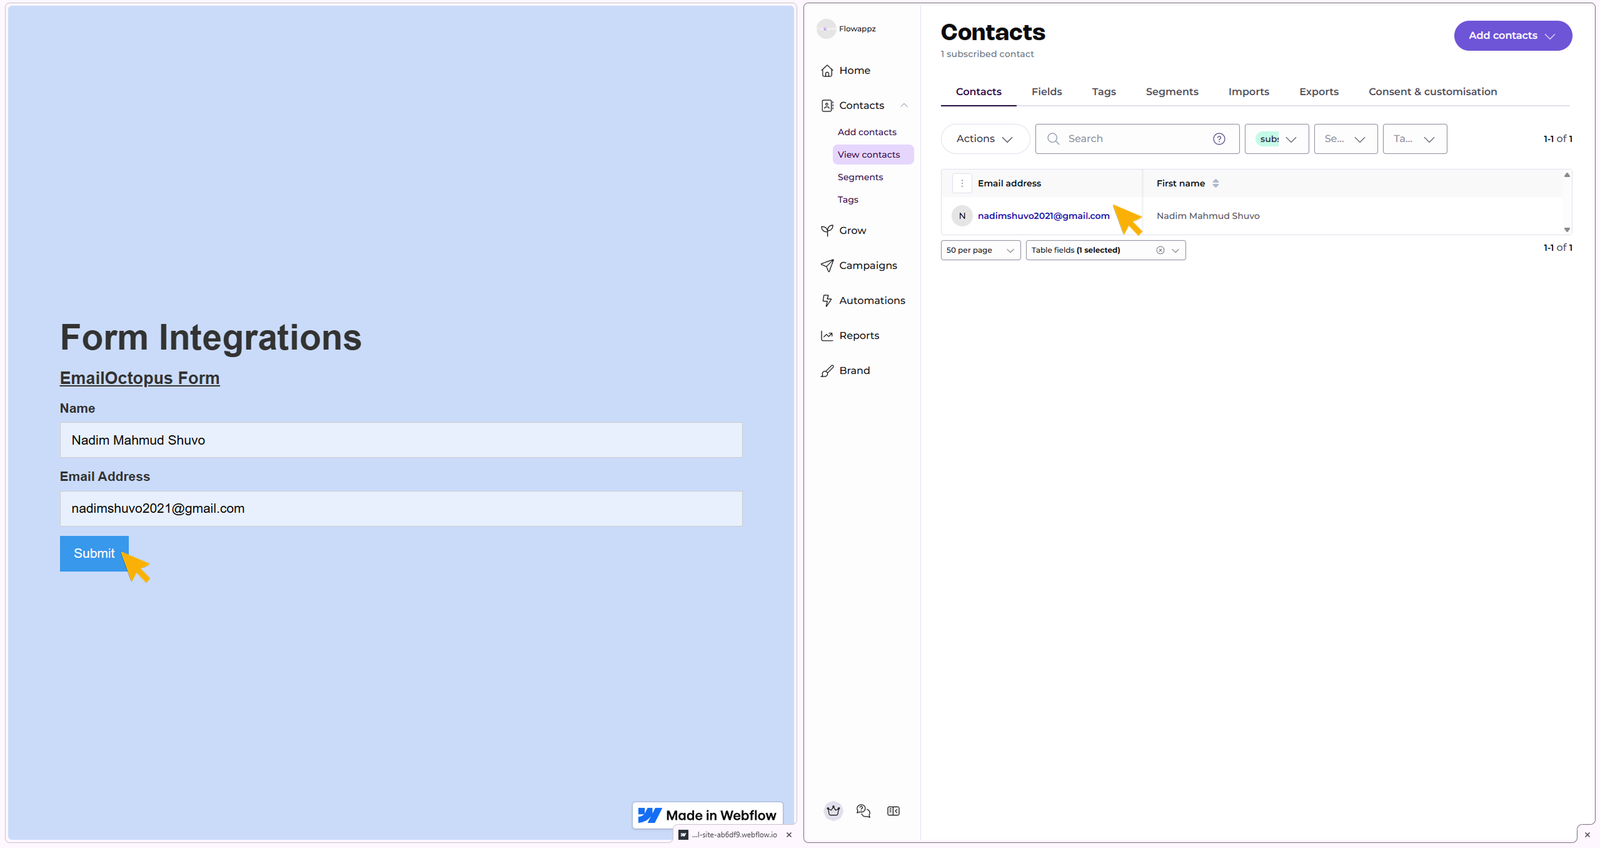Open the Add contacts button dropdown
Screen dimensions: 1600x848
1513,36
